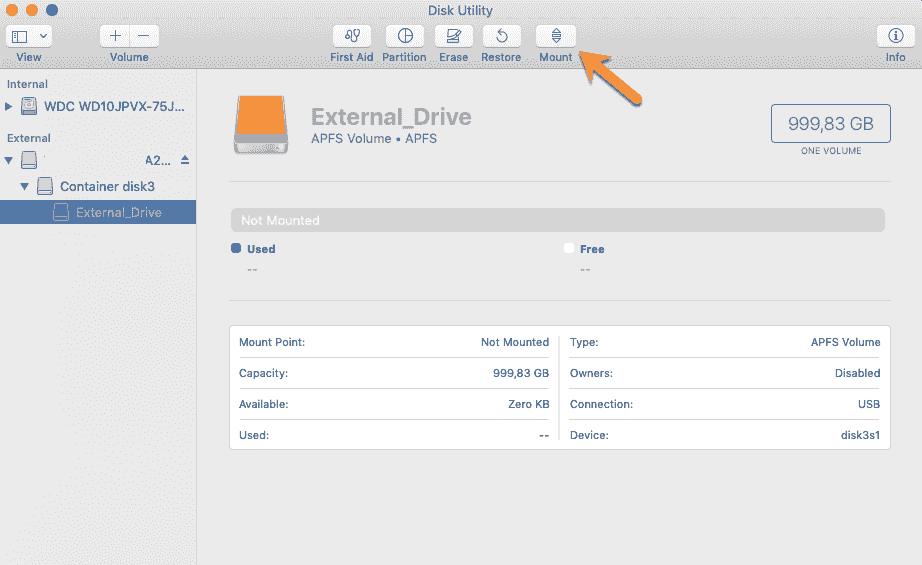This screenshot has width=922, height=565.
Task: Click the 'ONE VOLUME' label
Action: tap(831, 151)
